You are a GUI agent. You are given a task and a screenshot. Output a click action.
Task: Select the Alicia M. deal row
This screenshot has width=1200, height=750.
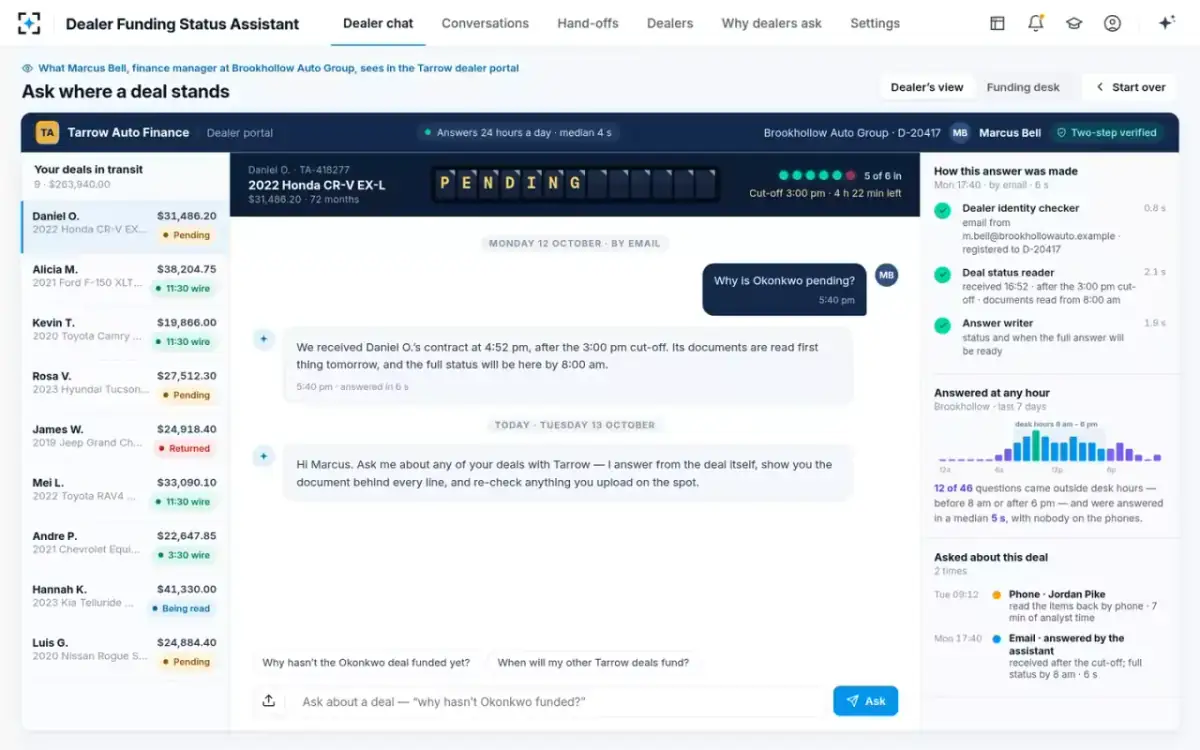click(125, 279)
